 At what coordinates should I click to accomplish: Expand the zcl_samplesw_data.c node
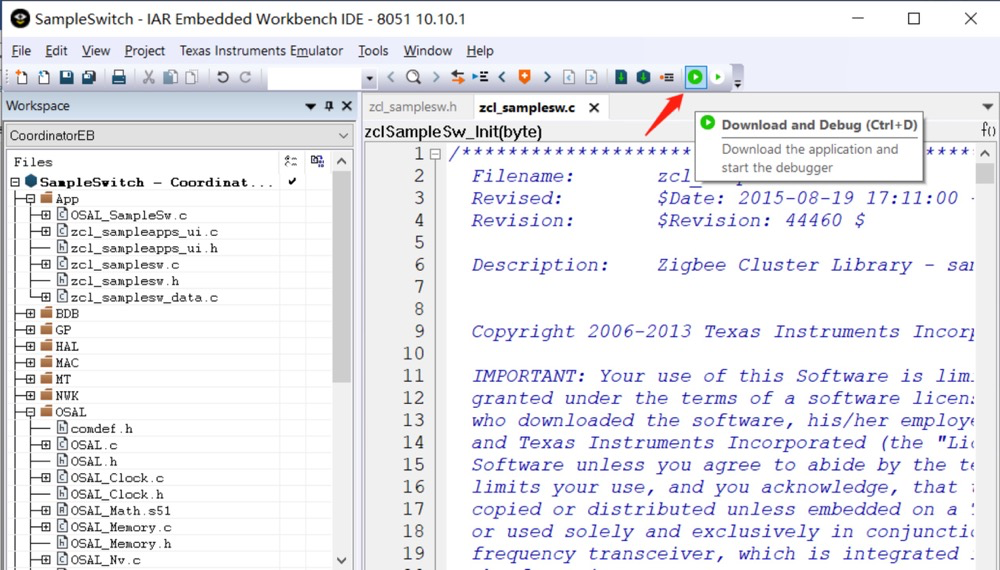tap(46, 297)
